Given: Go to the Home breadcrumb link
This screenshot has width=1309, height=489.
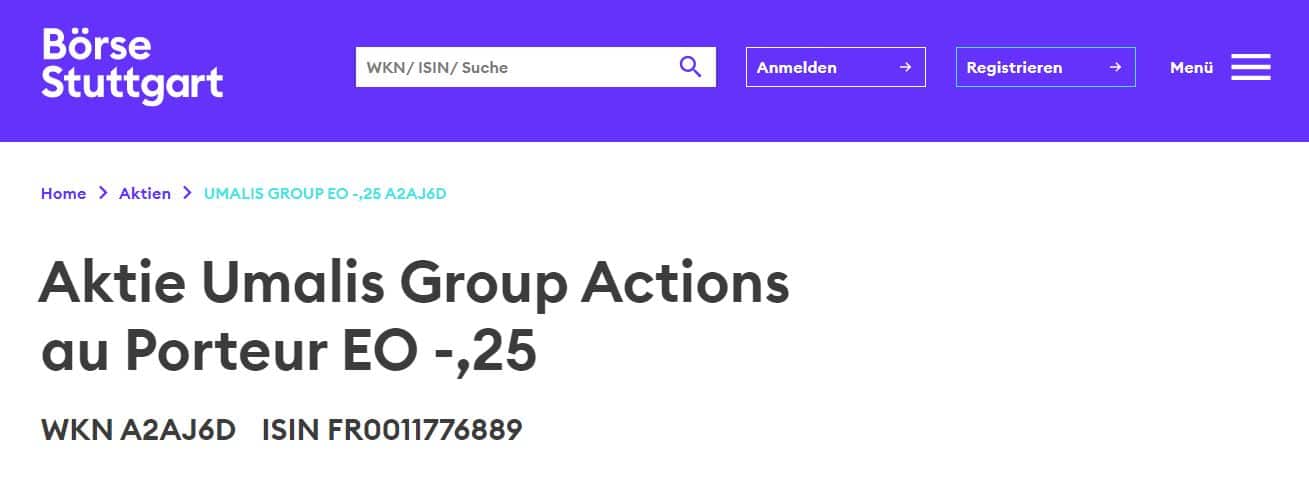Looking at the screenshot, I should tap(63, 193).
